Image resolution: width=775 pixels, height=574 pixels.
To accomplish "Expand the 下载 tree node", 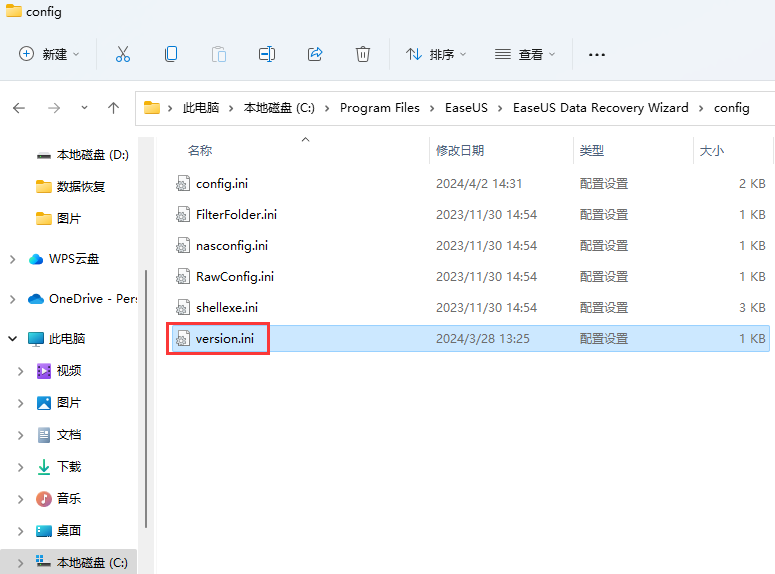I will tap(21, 467).
